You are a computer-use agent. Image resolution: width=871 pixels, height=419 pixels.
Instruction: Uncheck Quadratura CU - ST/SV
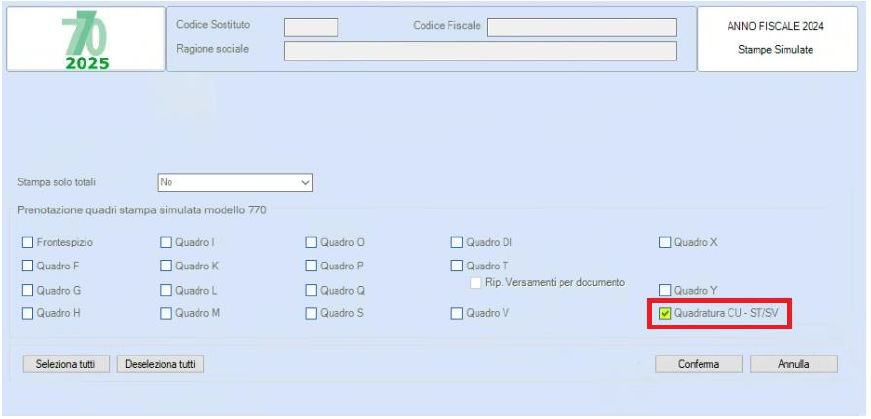[665, 314]
